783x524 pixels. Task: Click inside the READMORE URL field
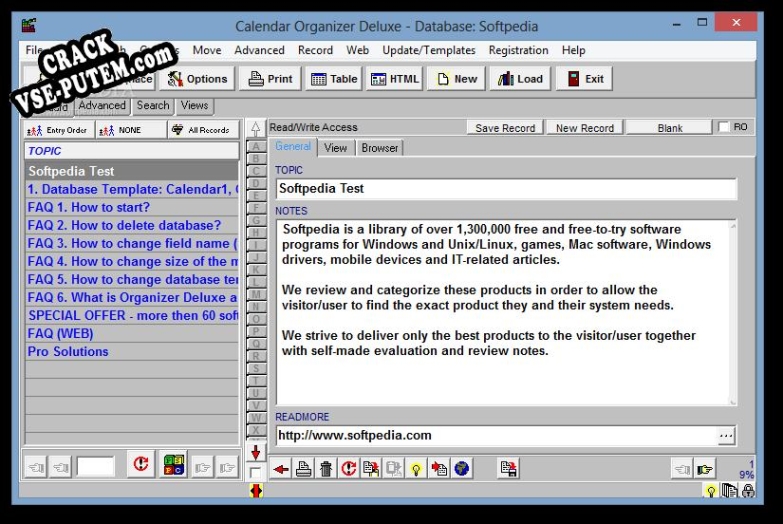point(497,436)
